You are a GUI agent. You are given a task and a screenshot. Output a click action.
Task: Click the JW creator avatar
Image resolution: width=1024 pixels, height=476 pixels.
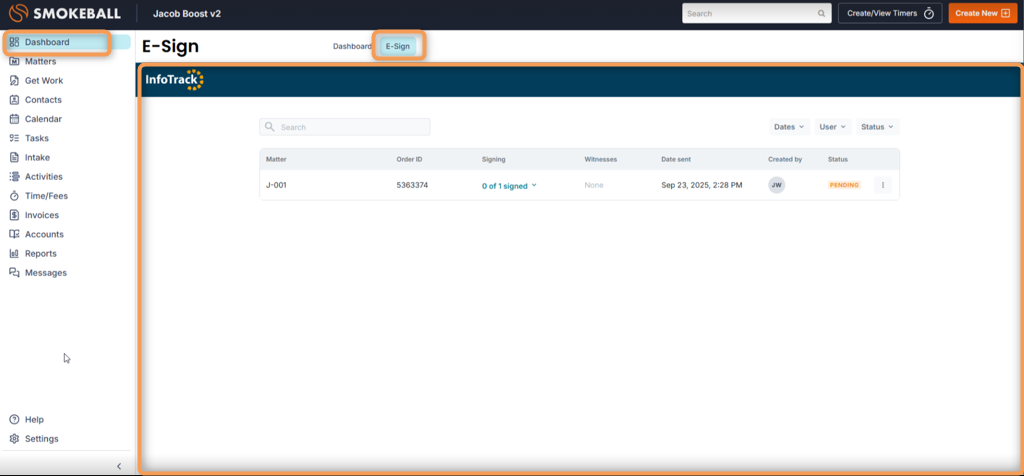click(x=777, y=185)
